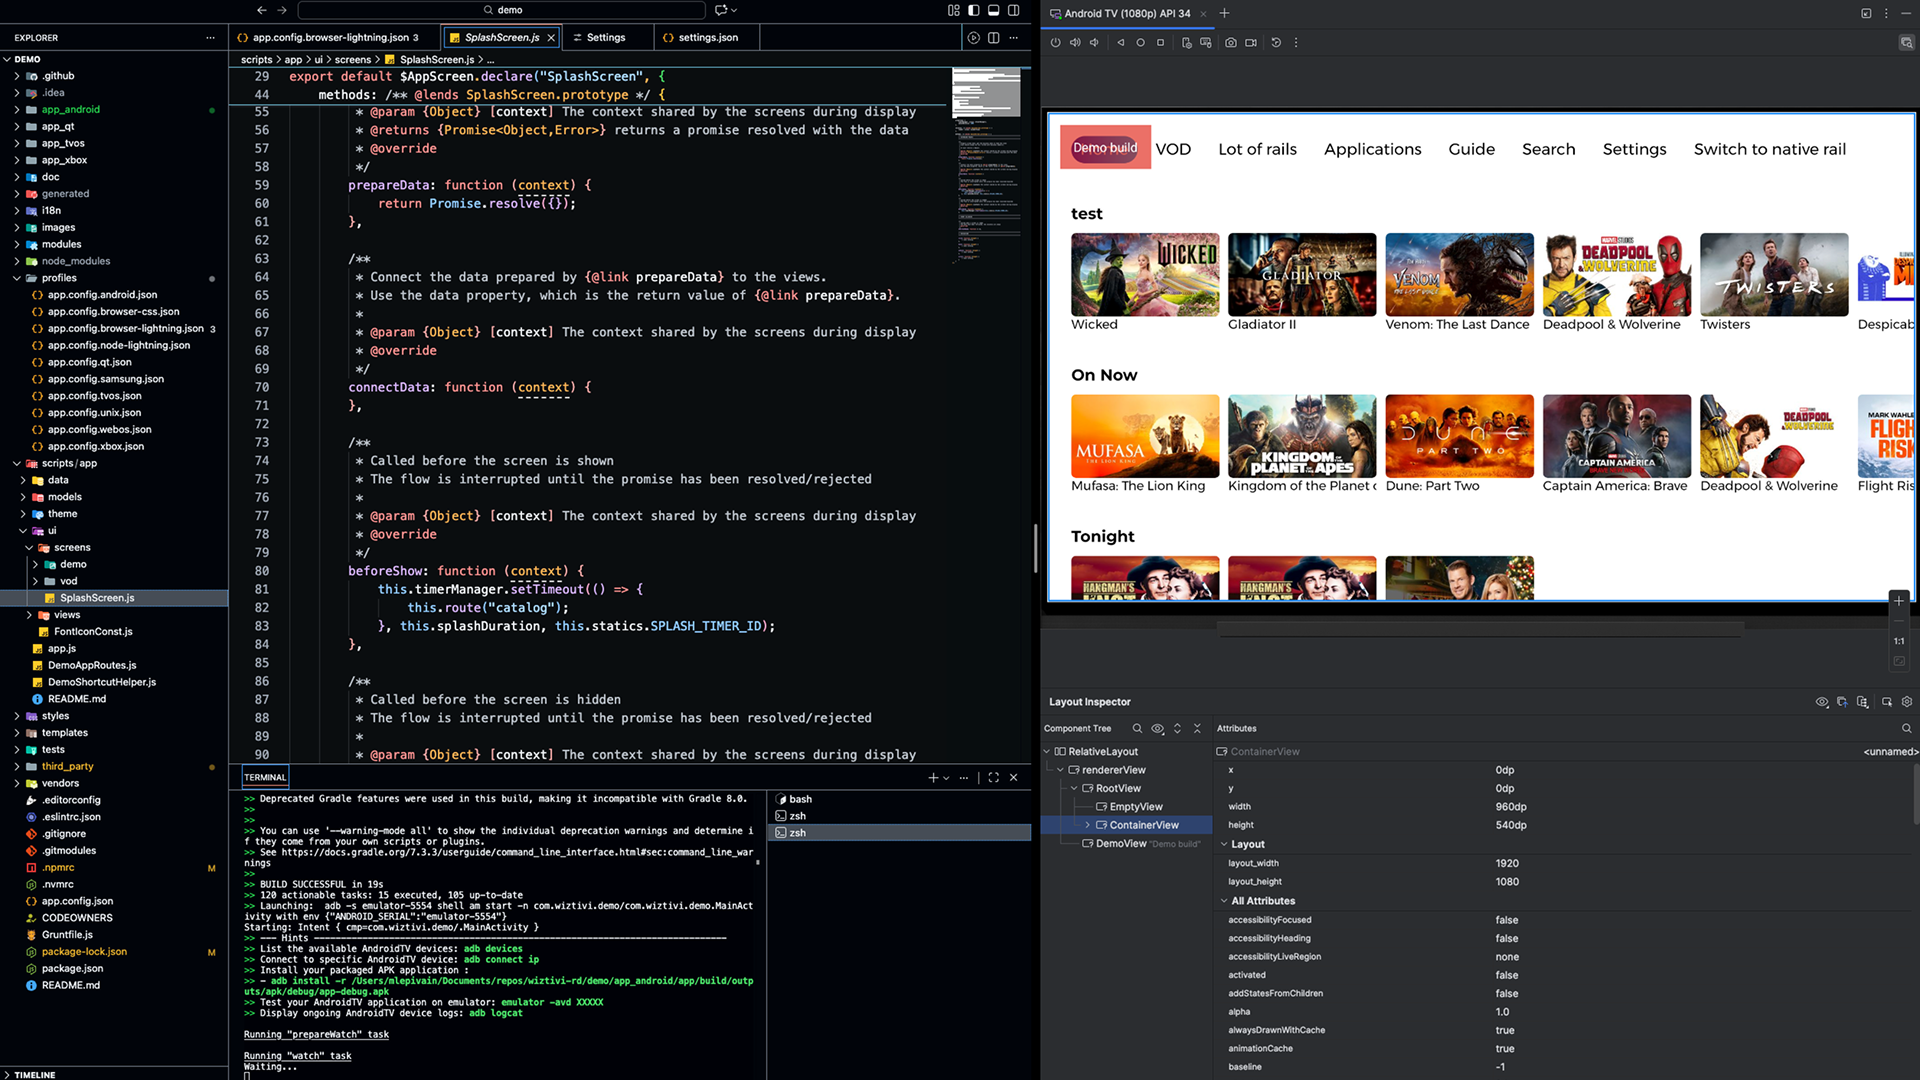This screenshot has height=1080, width=1920.
Task: Take a screenshot with the camera icon
Action: point(1231,43)
